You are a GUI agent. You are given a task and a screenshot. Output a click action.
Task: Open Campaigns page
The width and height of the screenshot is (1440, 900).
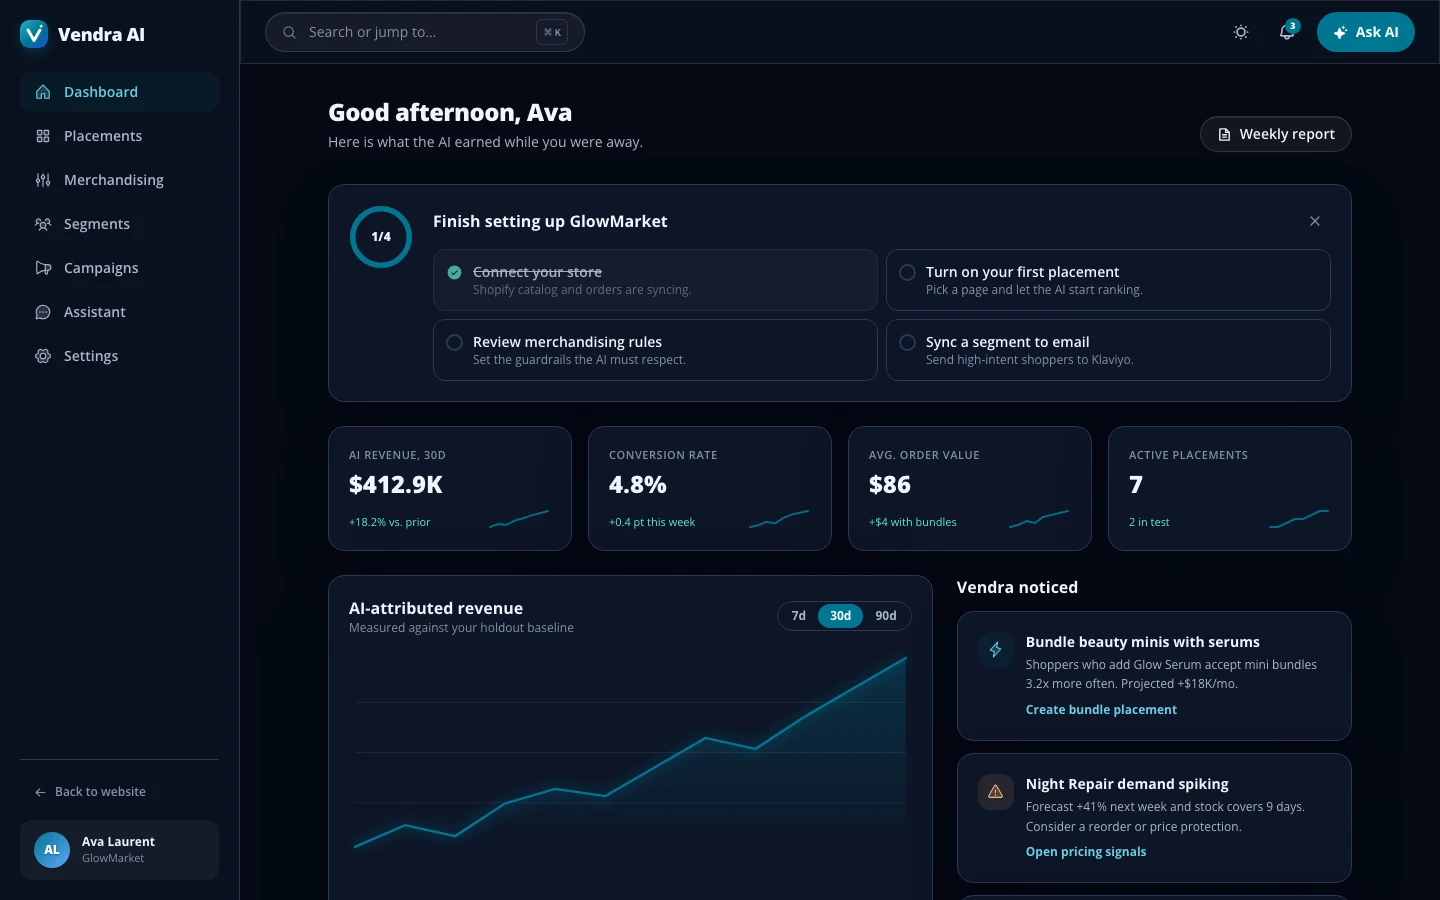click(119, 268)
